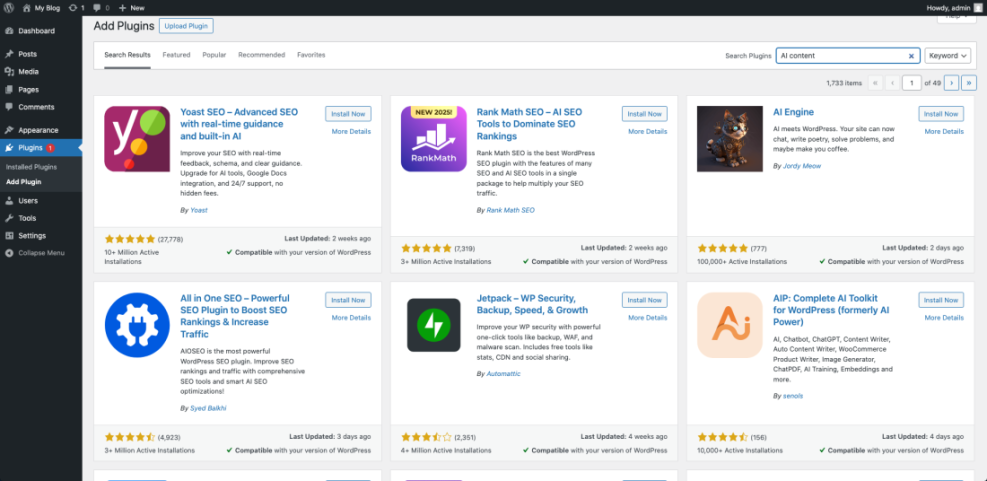Click the Plugins update badge showing 1
The image size is (987, 481).
(50, 149)
